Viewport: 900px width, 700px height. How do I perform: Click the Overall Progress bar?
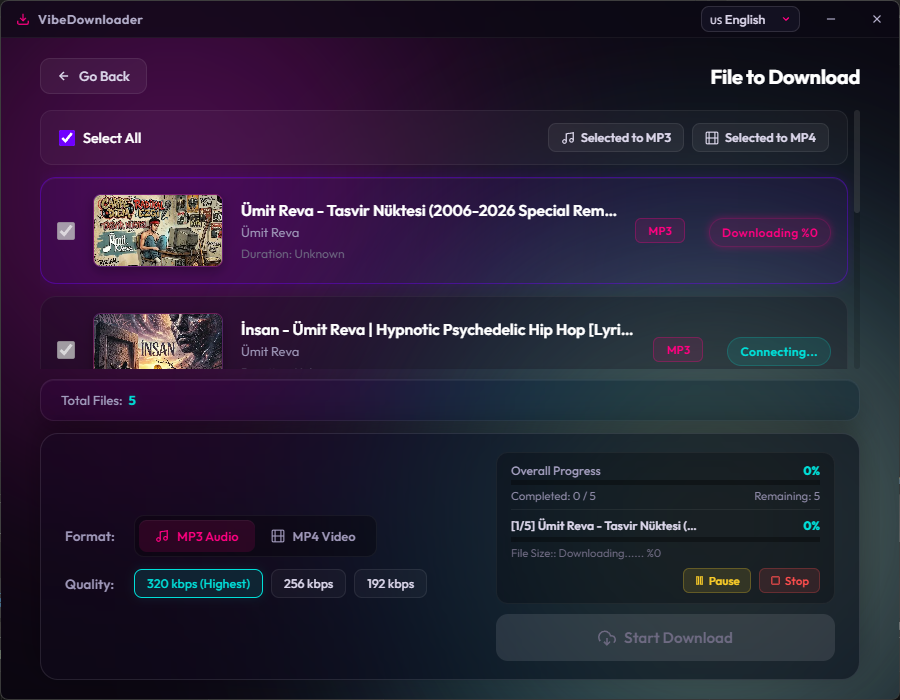pyautogui.click(x=665, y=483)
